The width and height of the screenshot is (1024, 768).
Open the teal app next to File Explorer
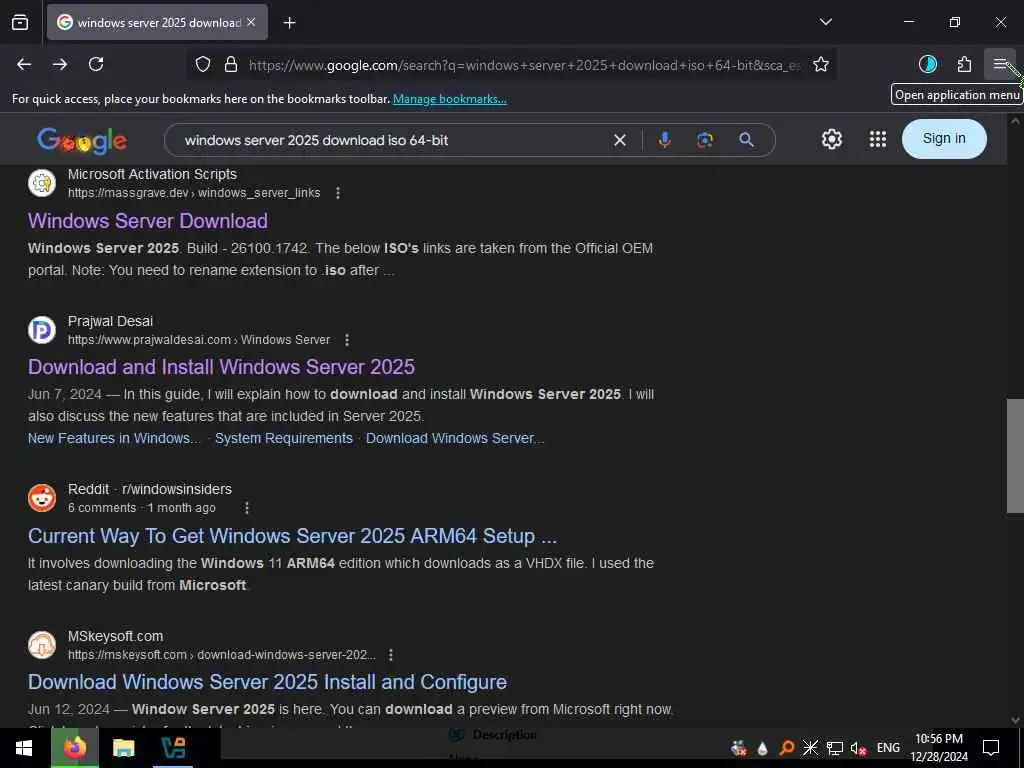(173, 748)
